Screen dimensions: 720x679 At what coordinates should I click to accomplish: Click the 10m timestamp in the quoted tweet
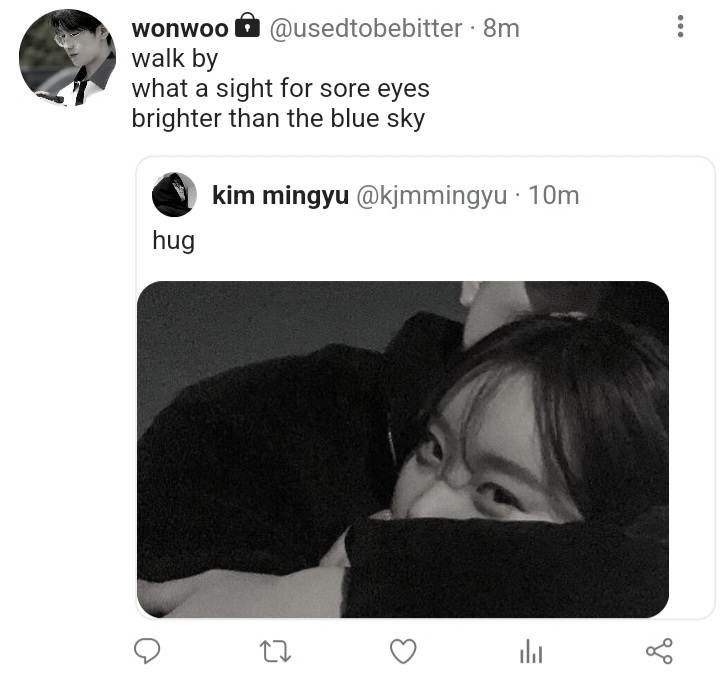tap(554, 196)
